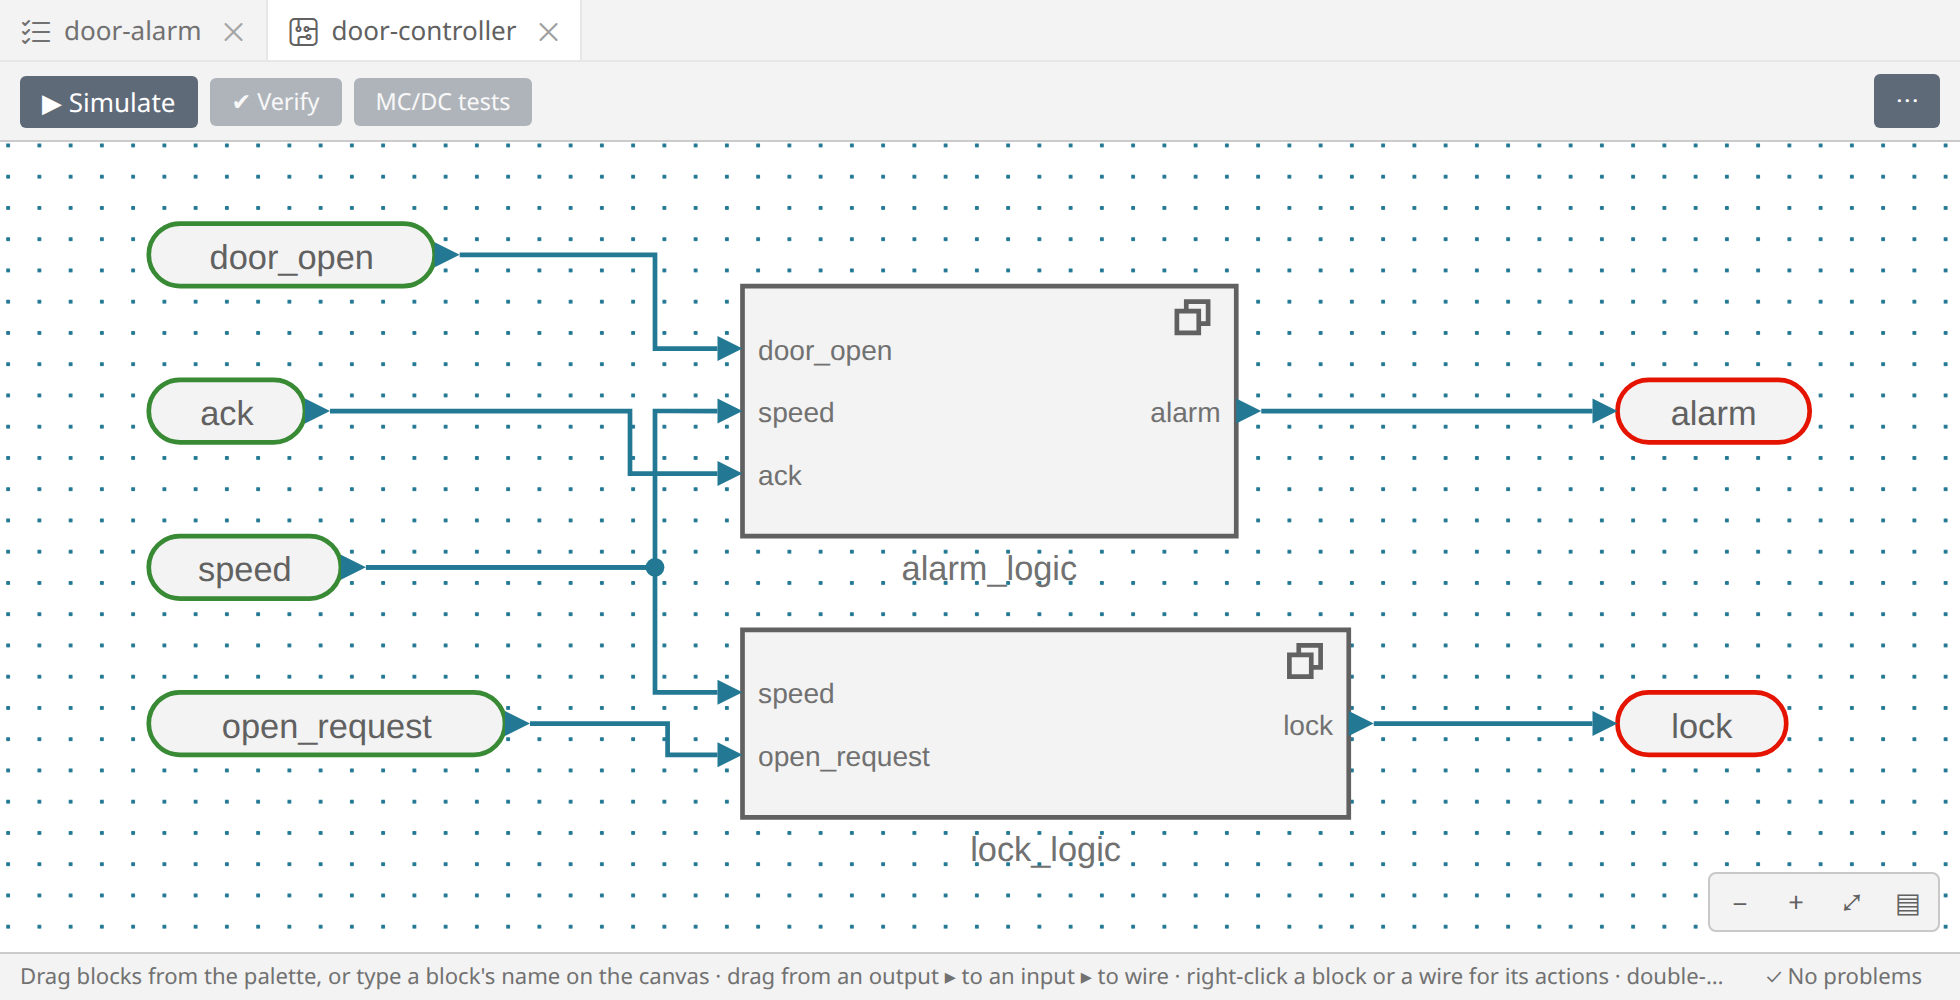Select the red lock output block
Screen dimensions: 1960x1000
[x=1701, y=723]
